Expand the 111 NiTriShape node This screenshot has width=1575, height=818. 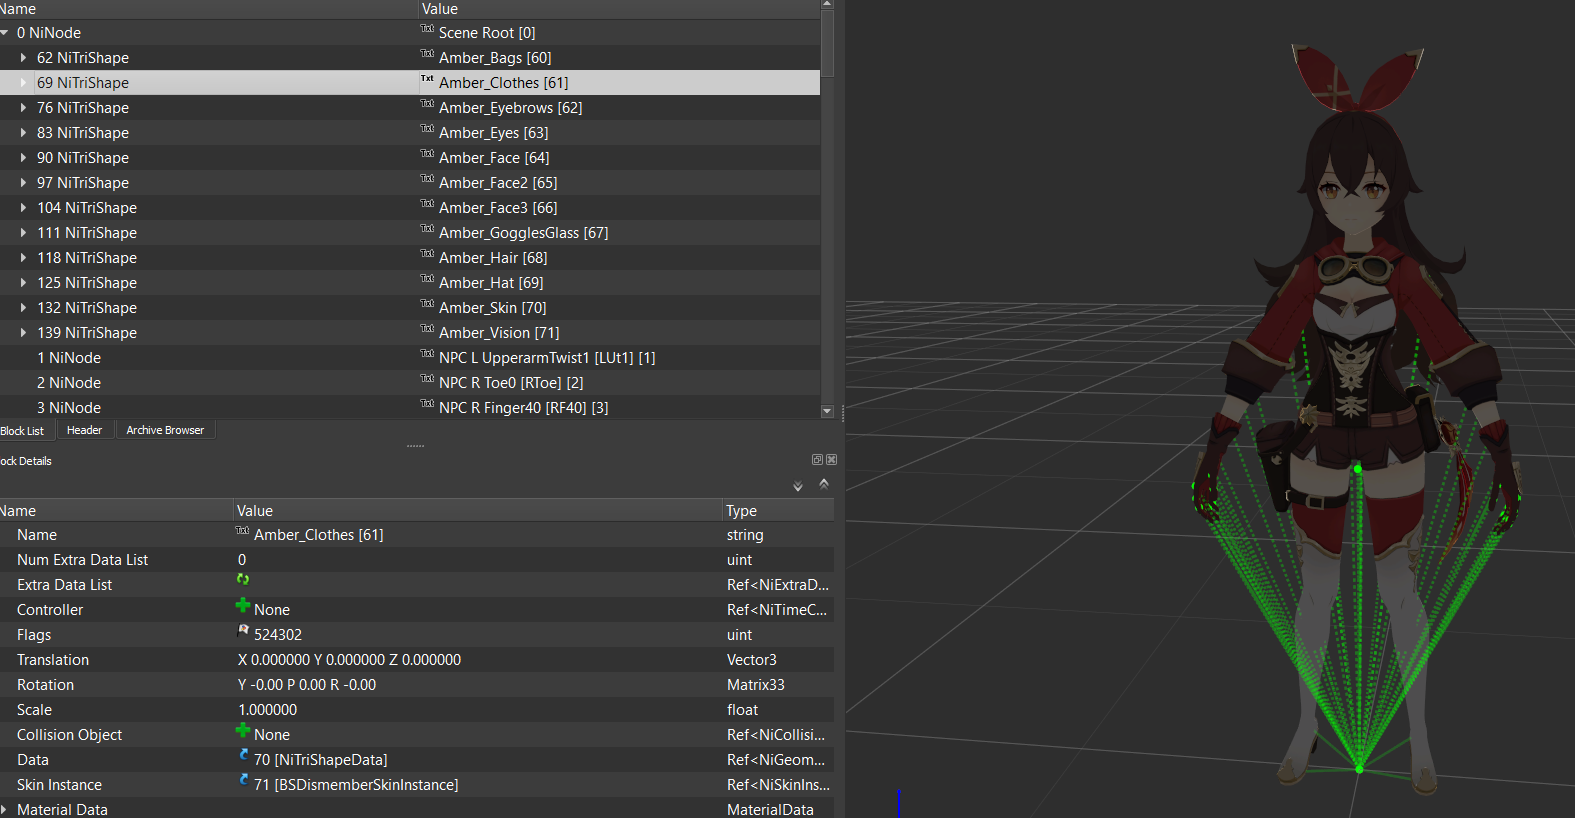click(23, 233)
